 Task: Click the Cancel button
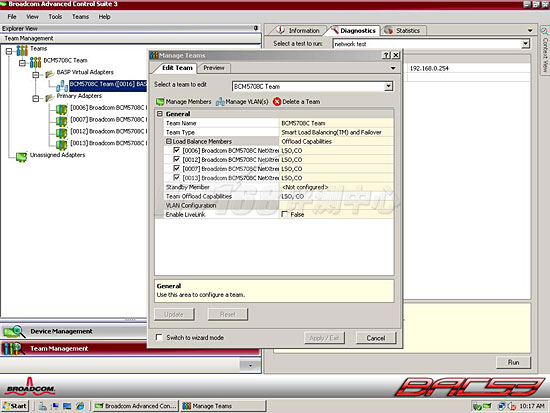pos(376,338)
